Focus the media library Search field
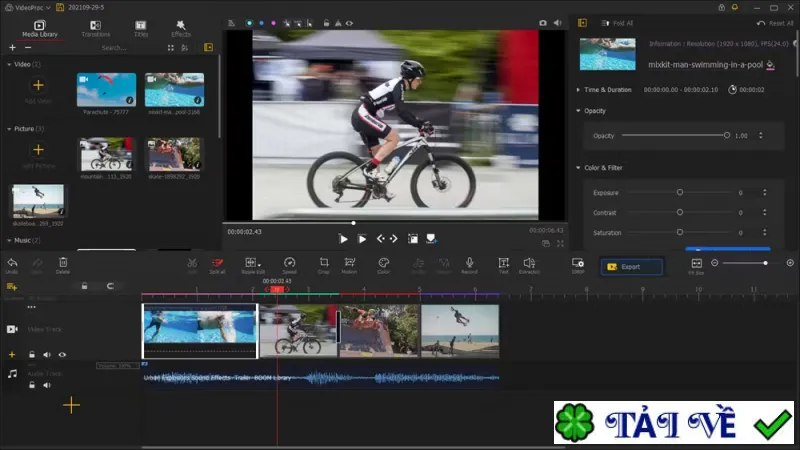800x450 pixels. click(114, 47)
